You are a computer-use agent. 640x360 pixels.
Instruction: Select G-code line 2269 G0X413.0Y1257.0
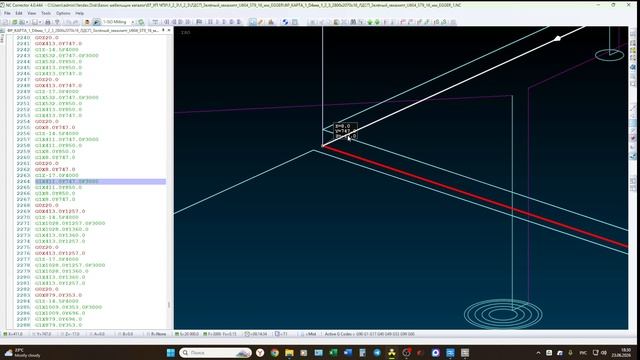(x=60, y=211)
